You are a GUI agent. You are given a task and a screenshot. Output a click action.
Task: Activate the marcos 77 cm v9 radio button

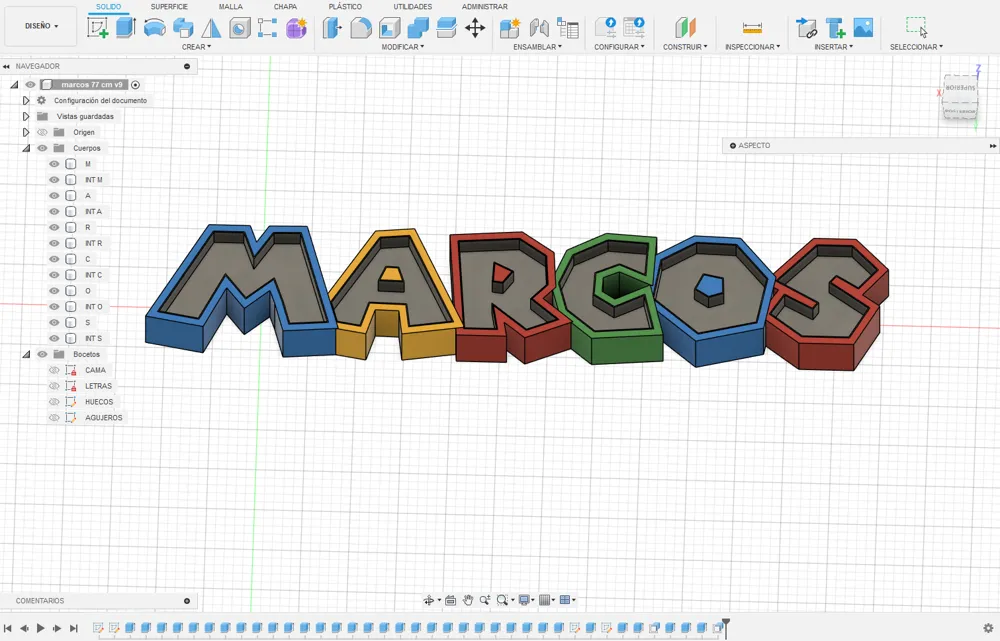[135, 85]
